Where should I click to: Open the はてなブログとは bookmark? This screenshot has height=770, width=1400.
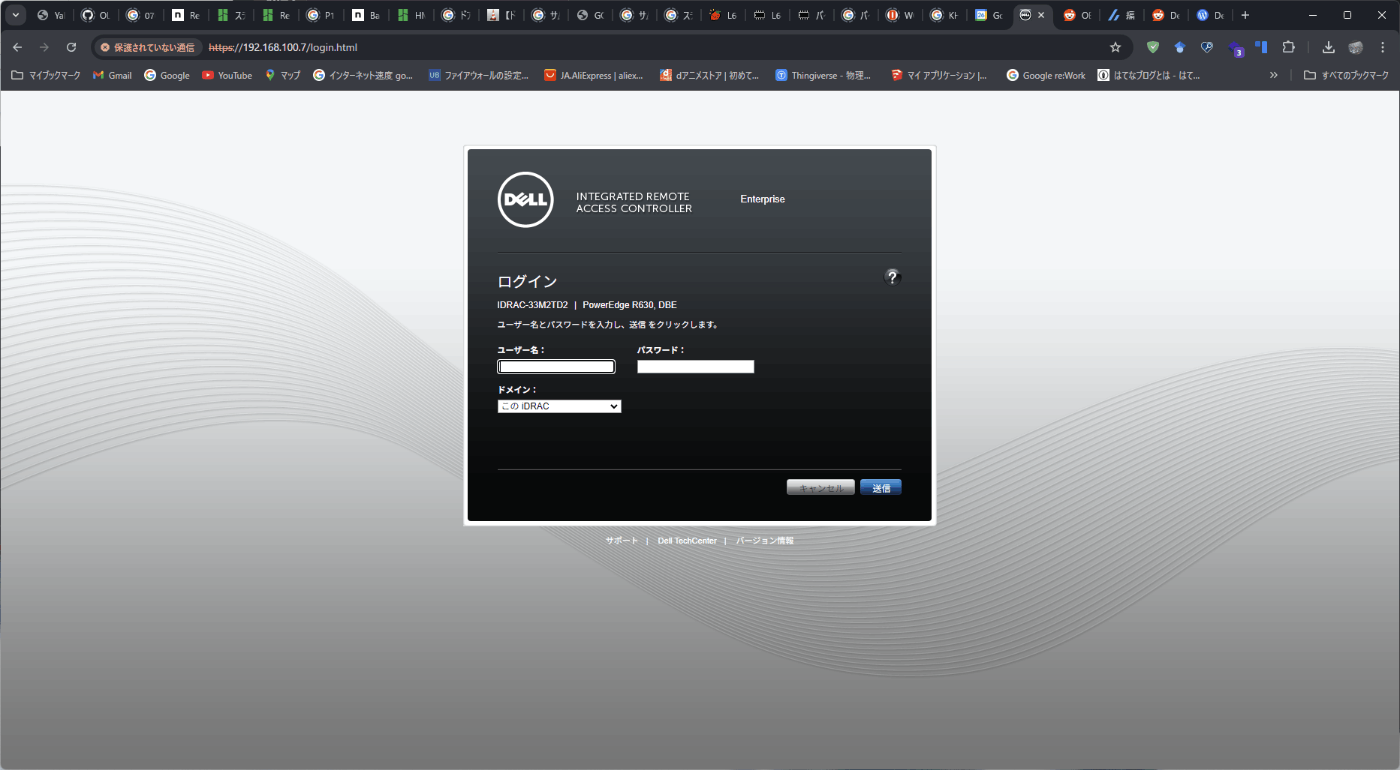pos(1148,75)
